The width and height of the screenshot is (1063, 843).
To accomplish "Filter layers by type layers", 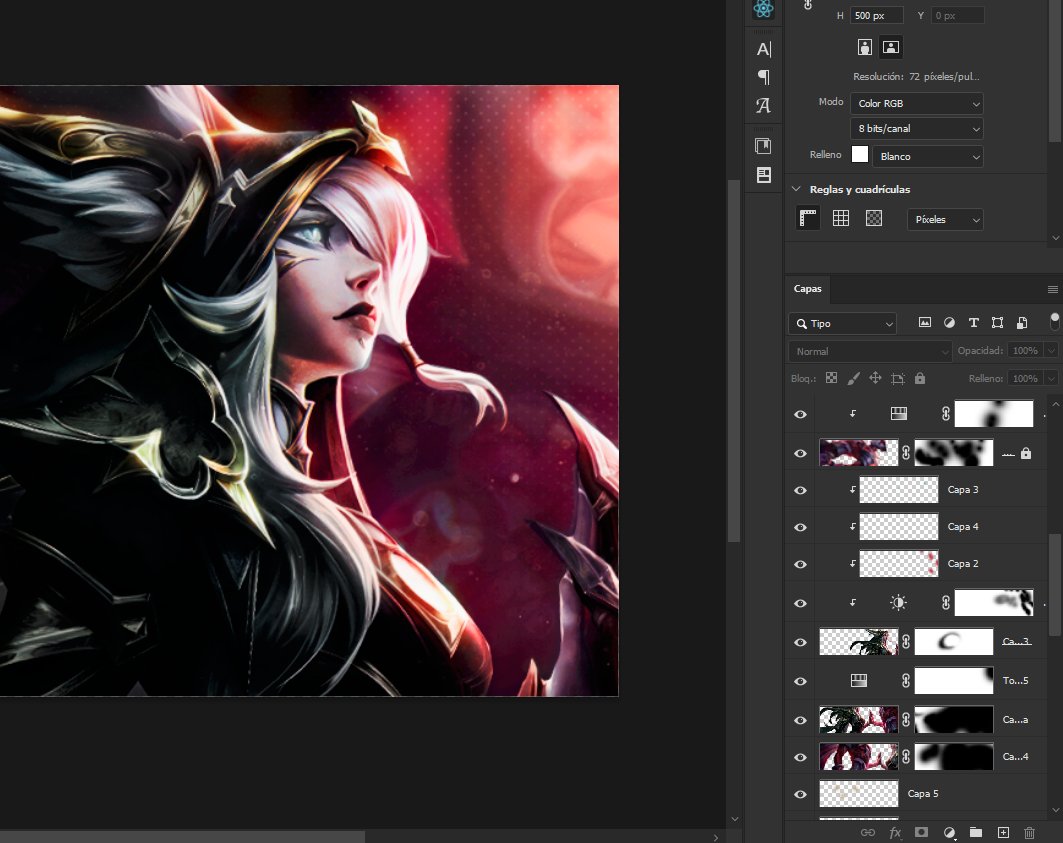I will pyautogui.click(x=974, y=323).
